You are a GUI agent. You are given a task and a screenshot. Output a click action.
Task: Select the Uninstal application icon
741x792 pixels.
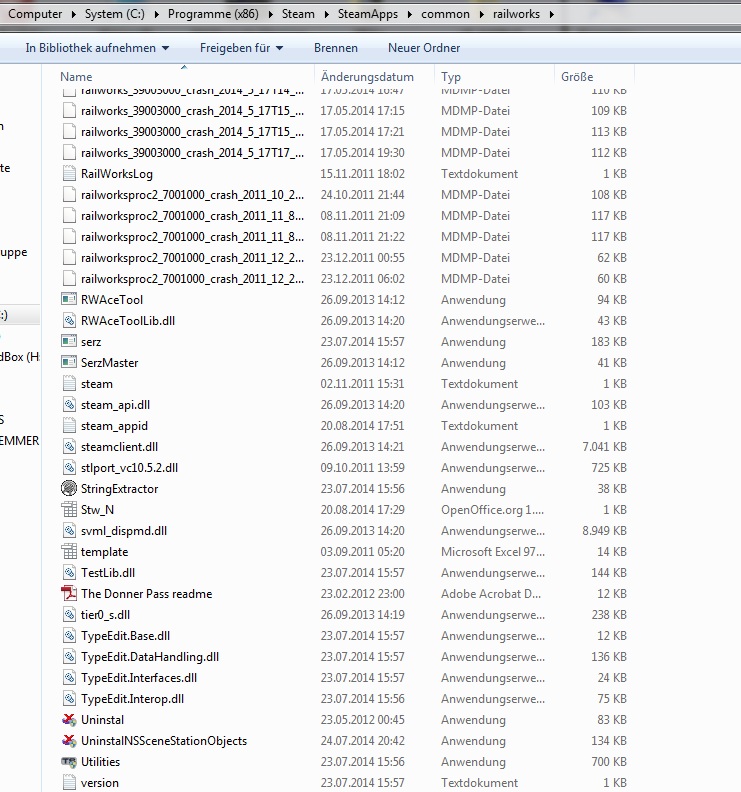pyautogui.click(x=69, y=720)
